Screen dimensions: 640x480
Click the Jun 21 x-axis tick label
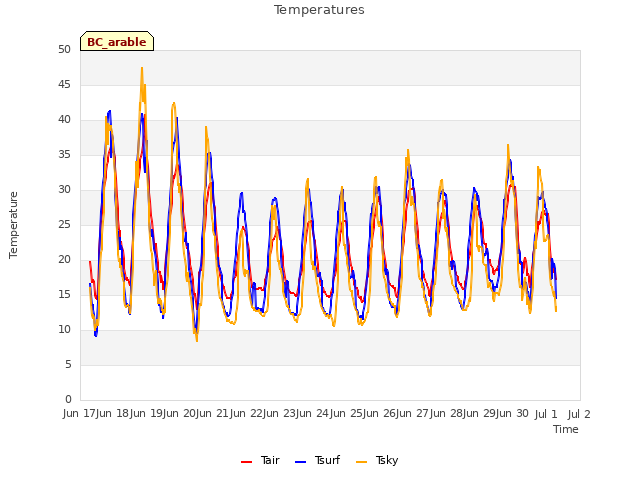(214, 414)
